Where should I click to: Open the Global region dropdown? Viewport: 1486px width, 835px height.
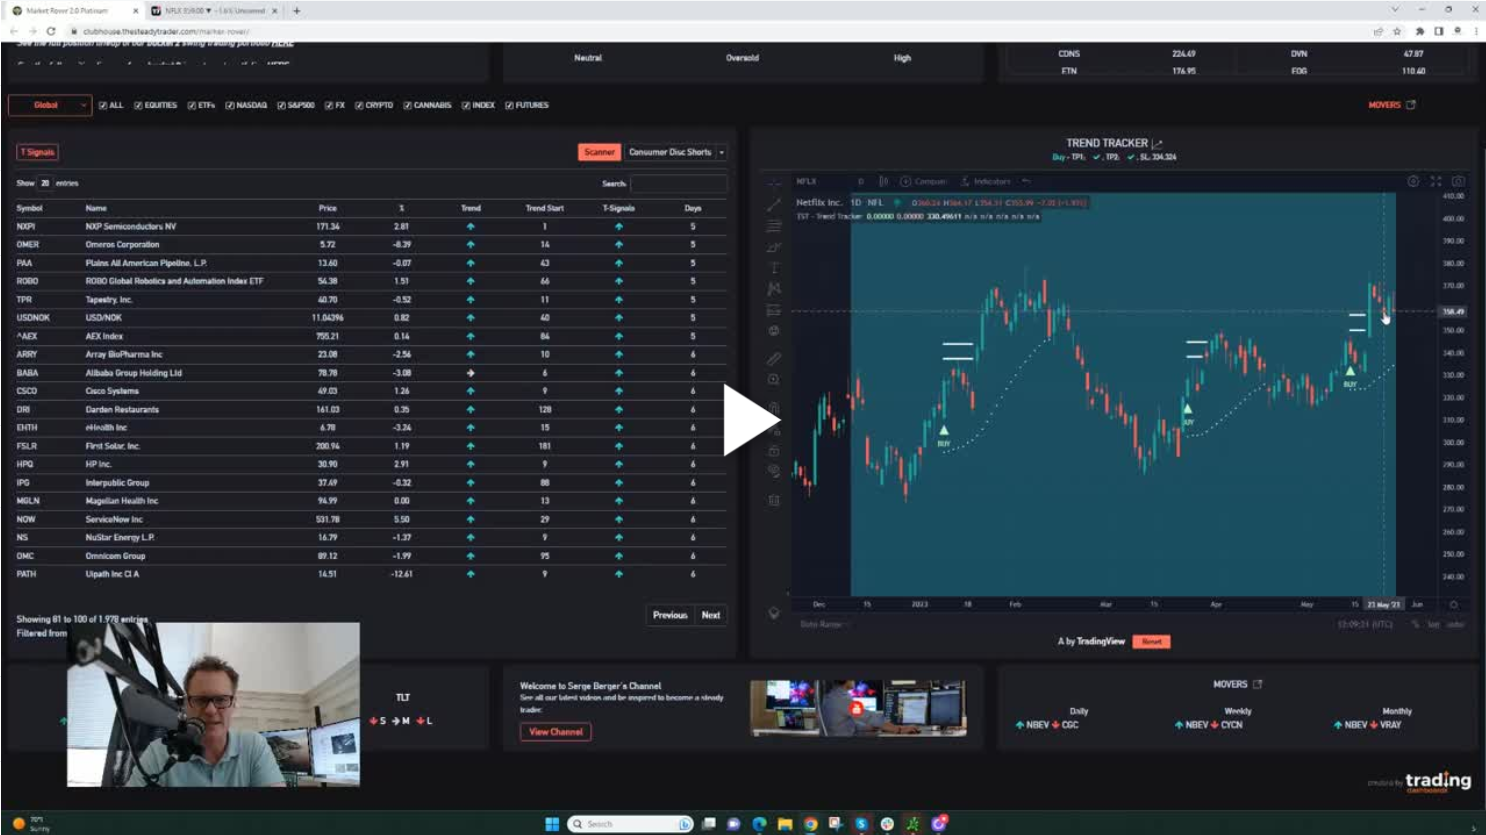click(50, 105)
